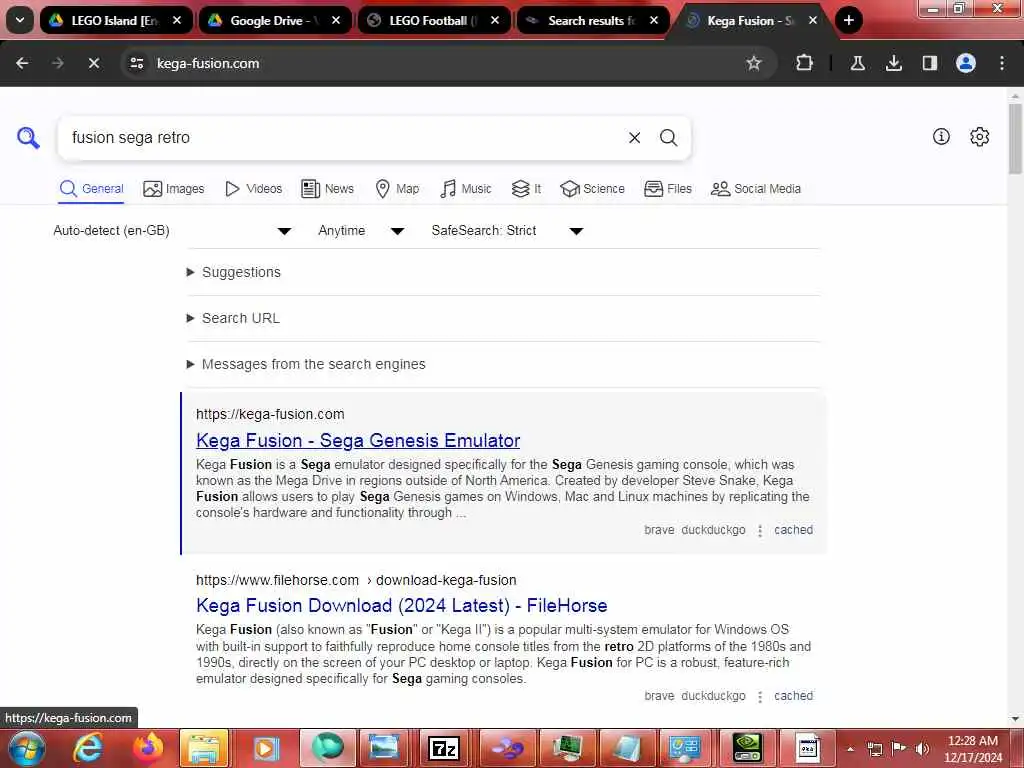
Task: Click the volume speaker tray icon
Action: (x=923, y=748)
